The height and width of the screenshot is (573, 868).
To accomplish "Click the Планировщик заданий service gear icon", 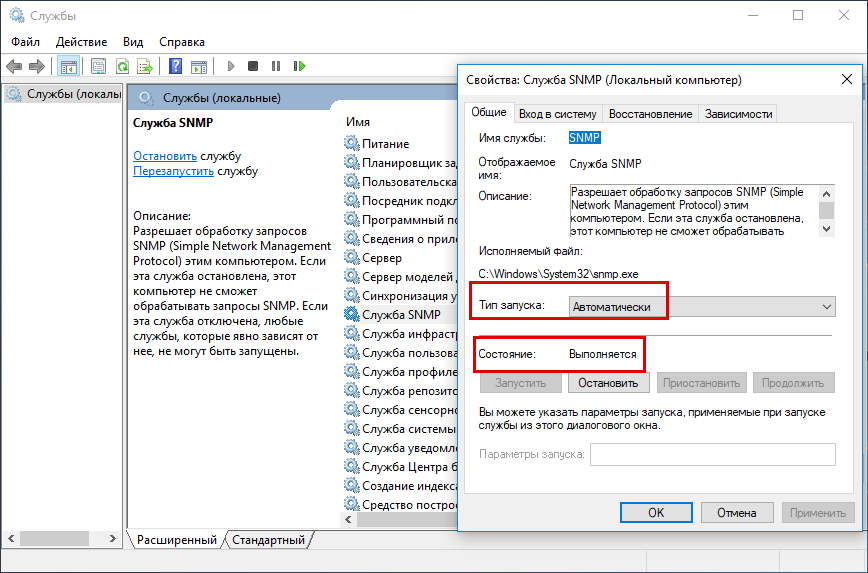I will point(352,163).
